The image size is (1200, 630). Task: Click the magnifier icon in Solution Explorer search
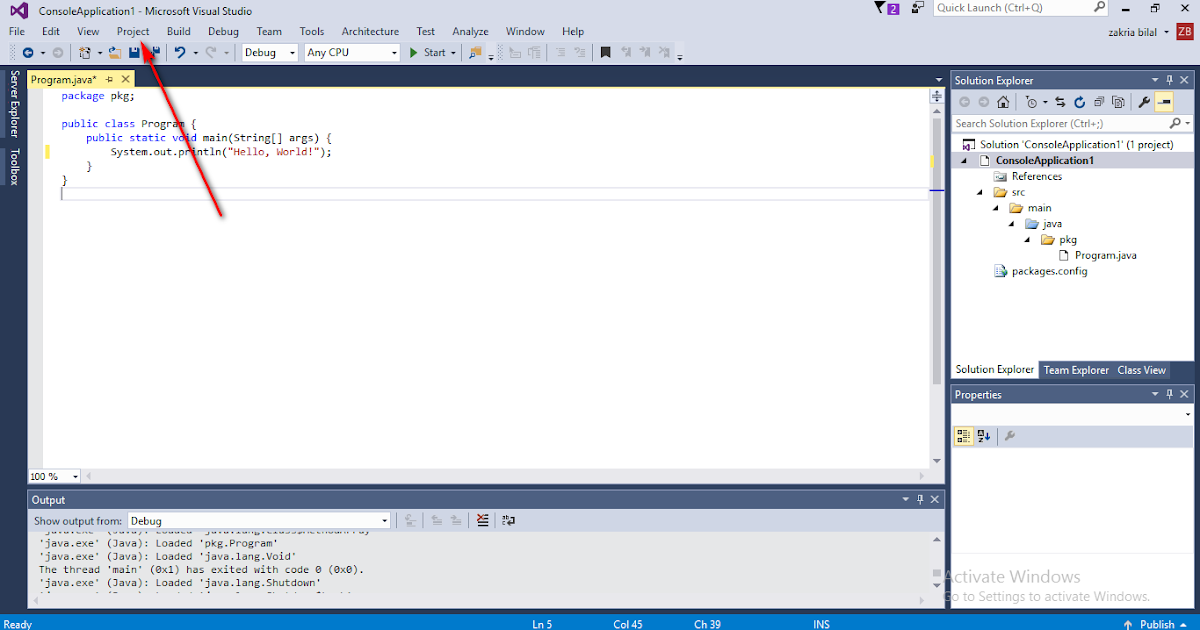pyautogui.click(x=1174, y=123)
